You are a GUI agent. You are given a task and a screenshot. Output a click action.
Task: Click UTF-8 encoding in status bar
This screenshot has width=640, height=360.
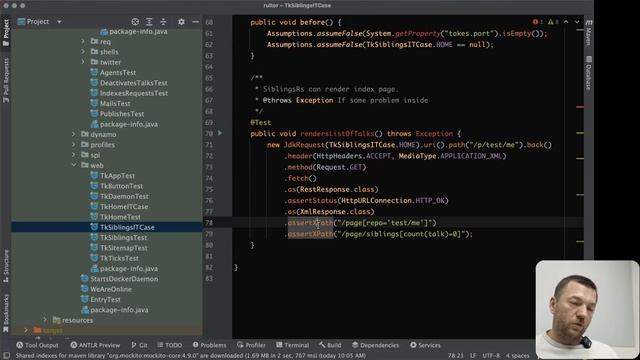tap(491, 356)
